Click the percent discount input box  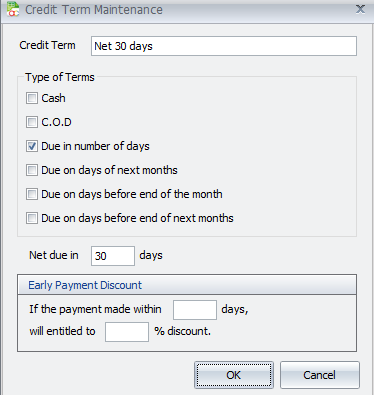[127, 332]
